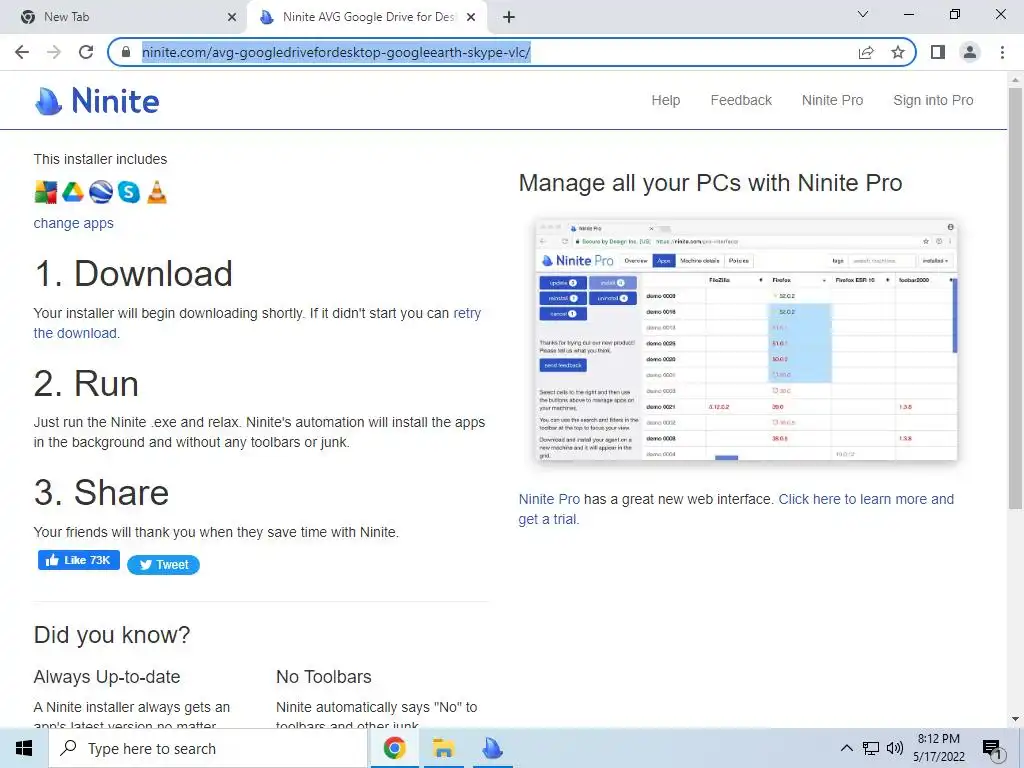The height and width of the screenshot is (768, 1024).
Task: Show hidden system tray icons
Action: (846, 748)
